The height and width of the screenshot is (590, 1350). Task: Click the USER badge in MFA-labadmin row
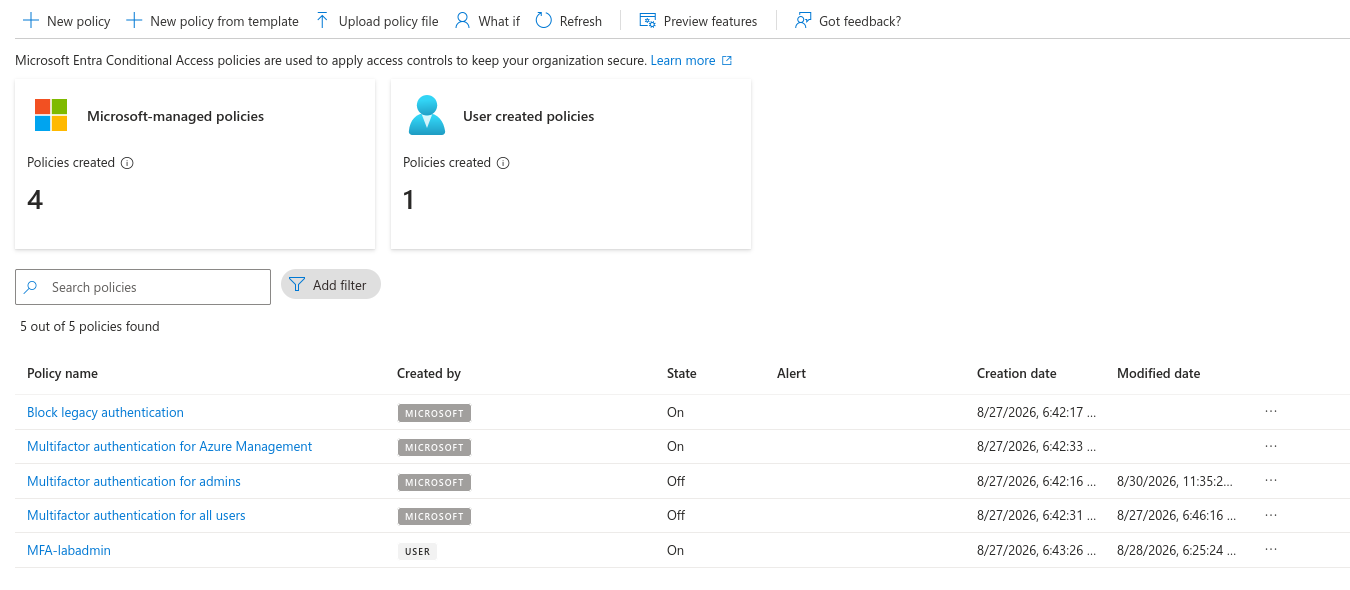(418, 551)
